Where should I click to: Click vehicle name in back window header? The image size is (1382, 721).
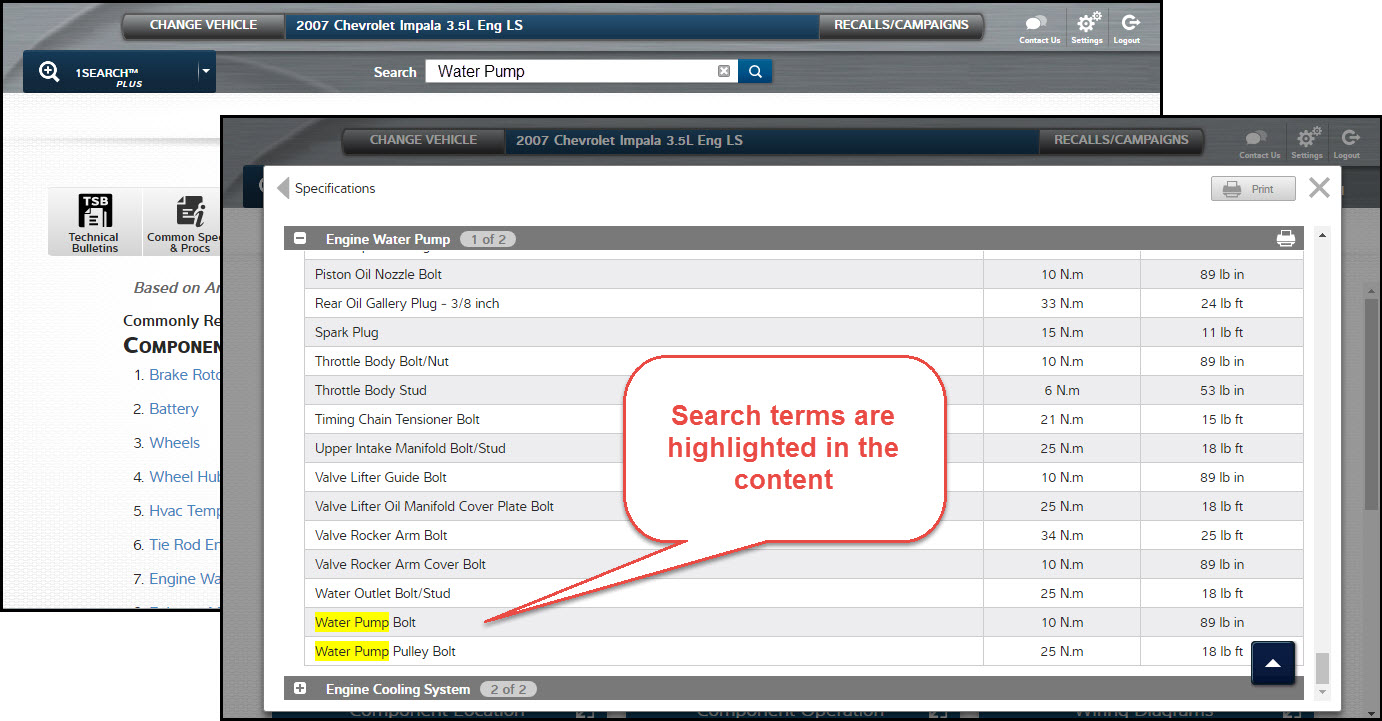[409, 25]
